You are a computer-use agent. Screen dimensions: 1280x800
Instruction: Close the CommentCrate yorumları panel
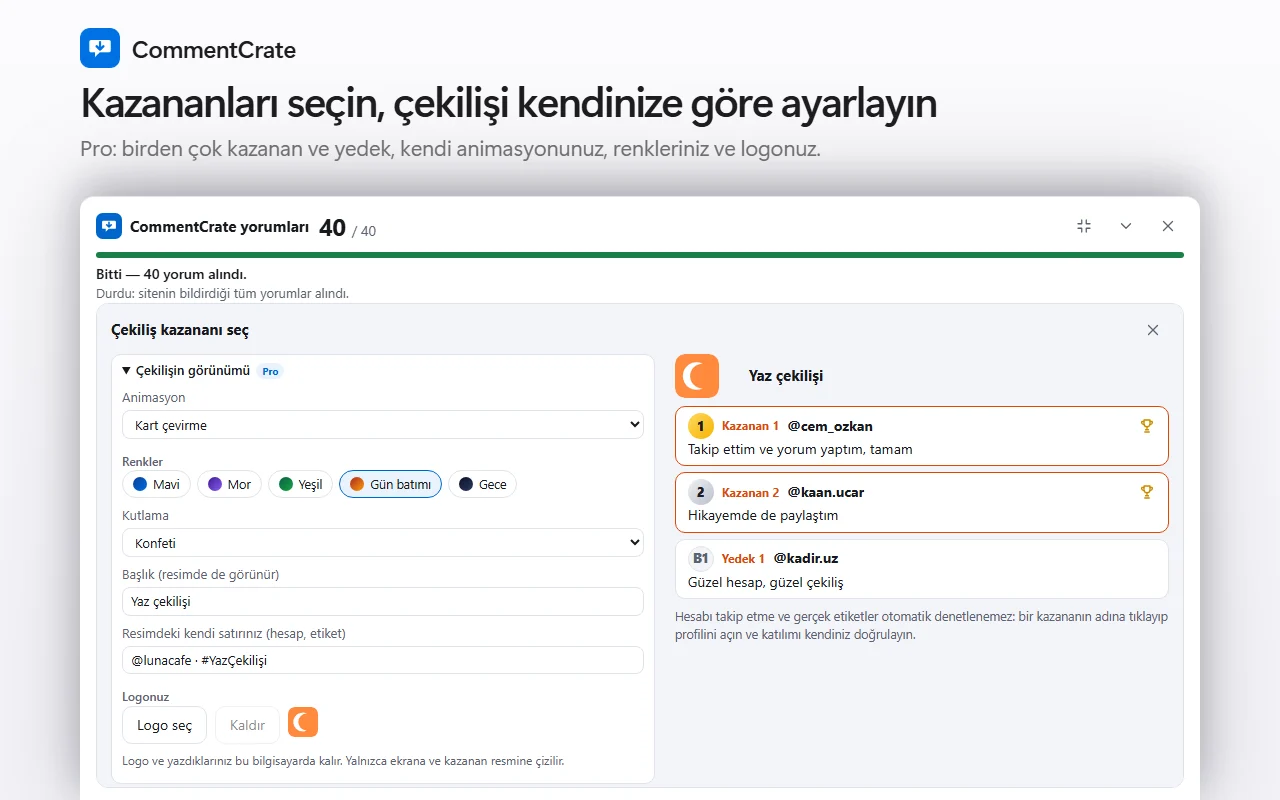tap(1168, 226)
